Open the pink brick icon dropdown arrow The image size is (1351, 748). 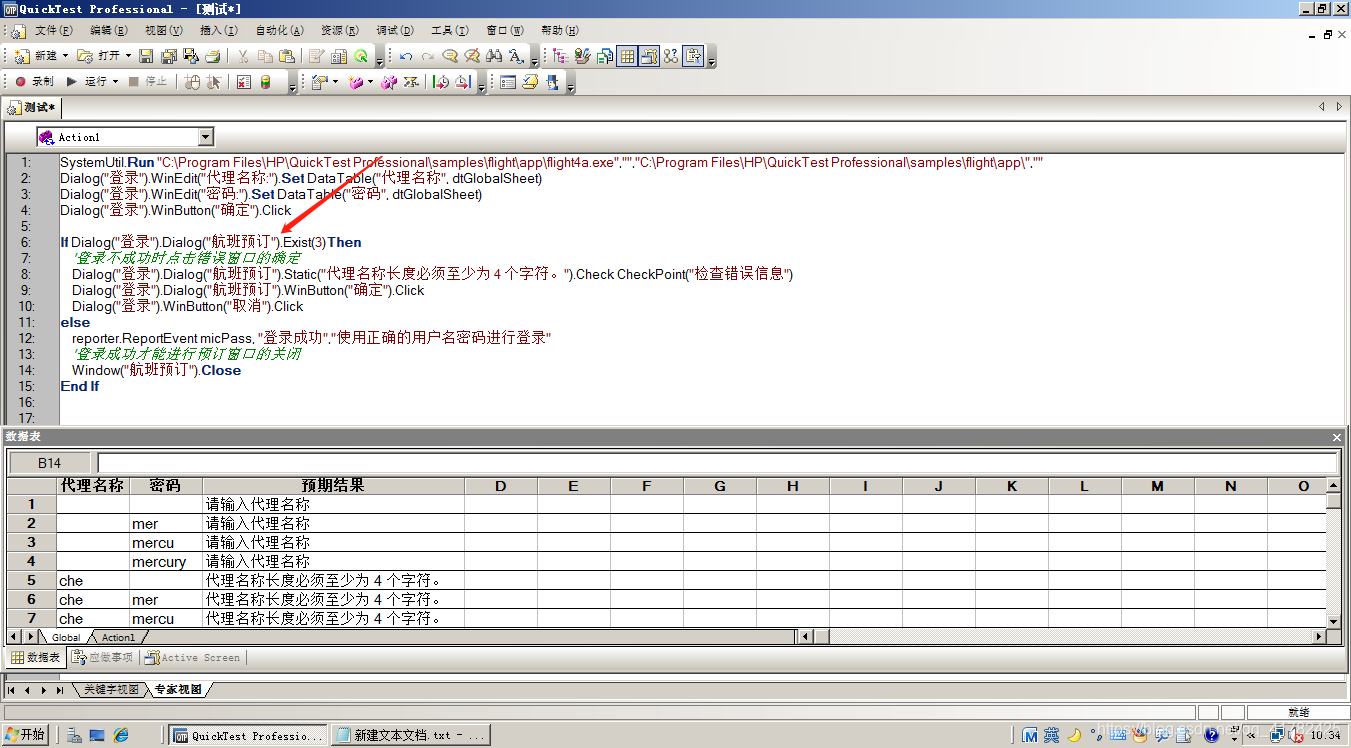370,82
